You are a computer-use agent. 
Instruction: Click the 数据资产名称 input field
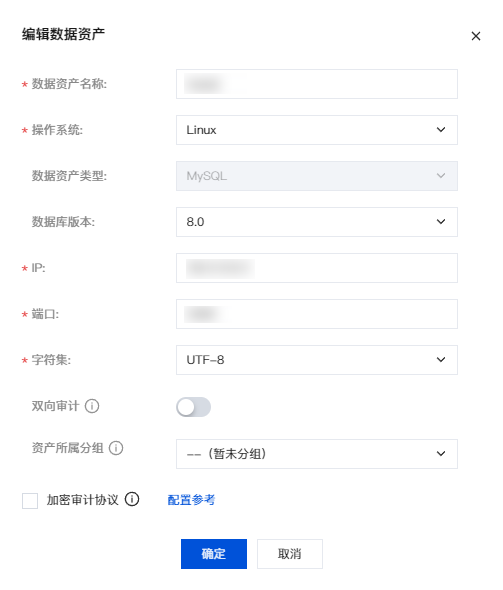[317, 84]
